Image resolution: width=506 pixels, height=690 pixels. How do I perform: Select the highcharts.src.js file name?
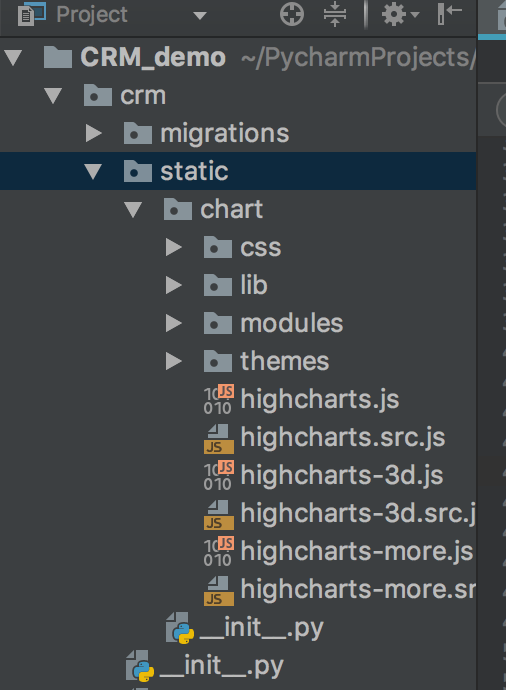(x=343, y=437)
